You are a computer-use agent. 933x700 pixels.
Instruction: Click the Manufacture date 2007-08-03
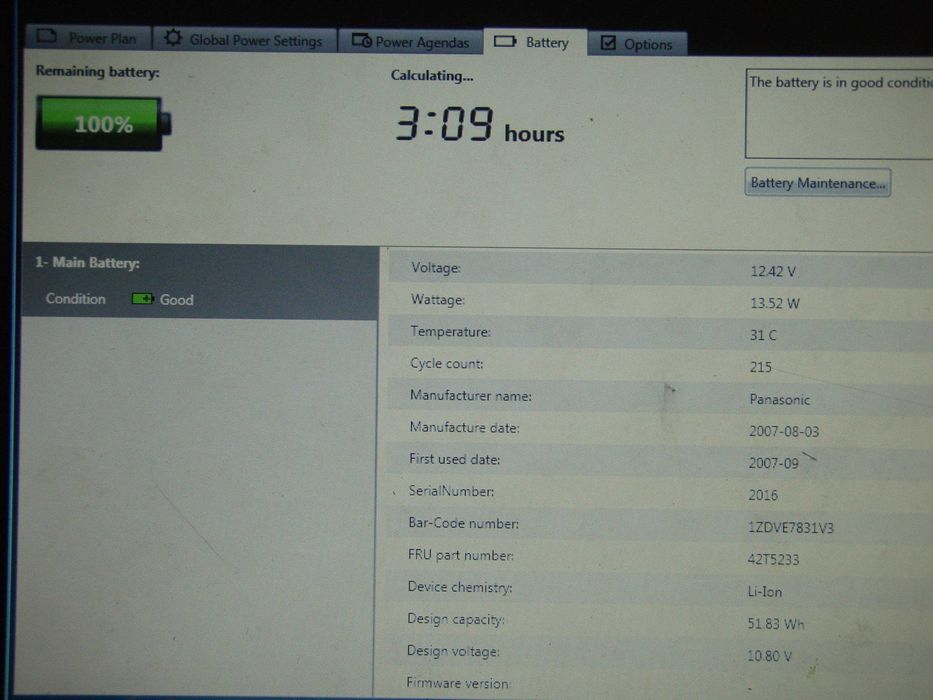click(x=784, y=431)
